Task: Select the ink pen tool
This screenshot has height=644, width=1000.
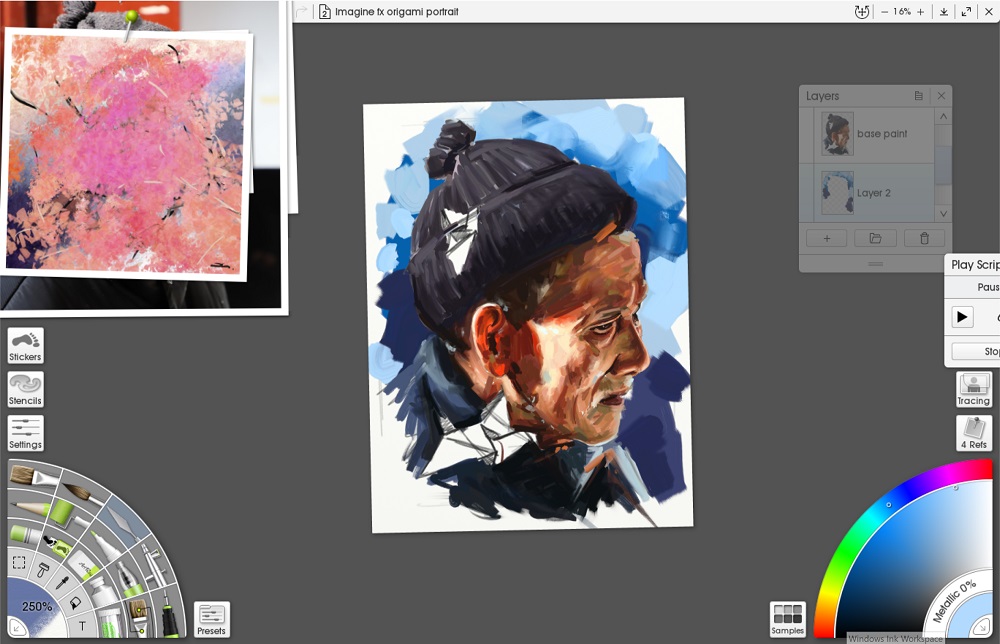Action: point(169,613)
